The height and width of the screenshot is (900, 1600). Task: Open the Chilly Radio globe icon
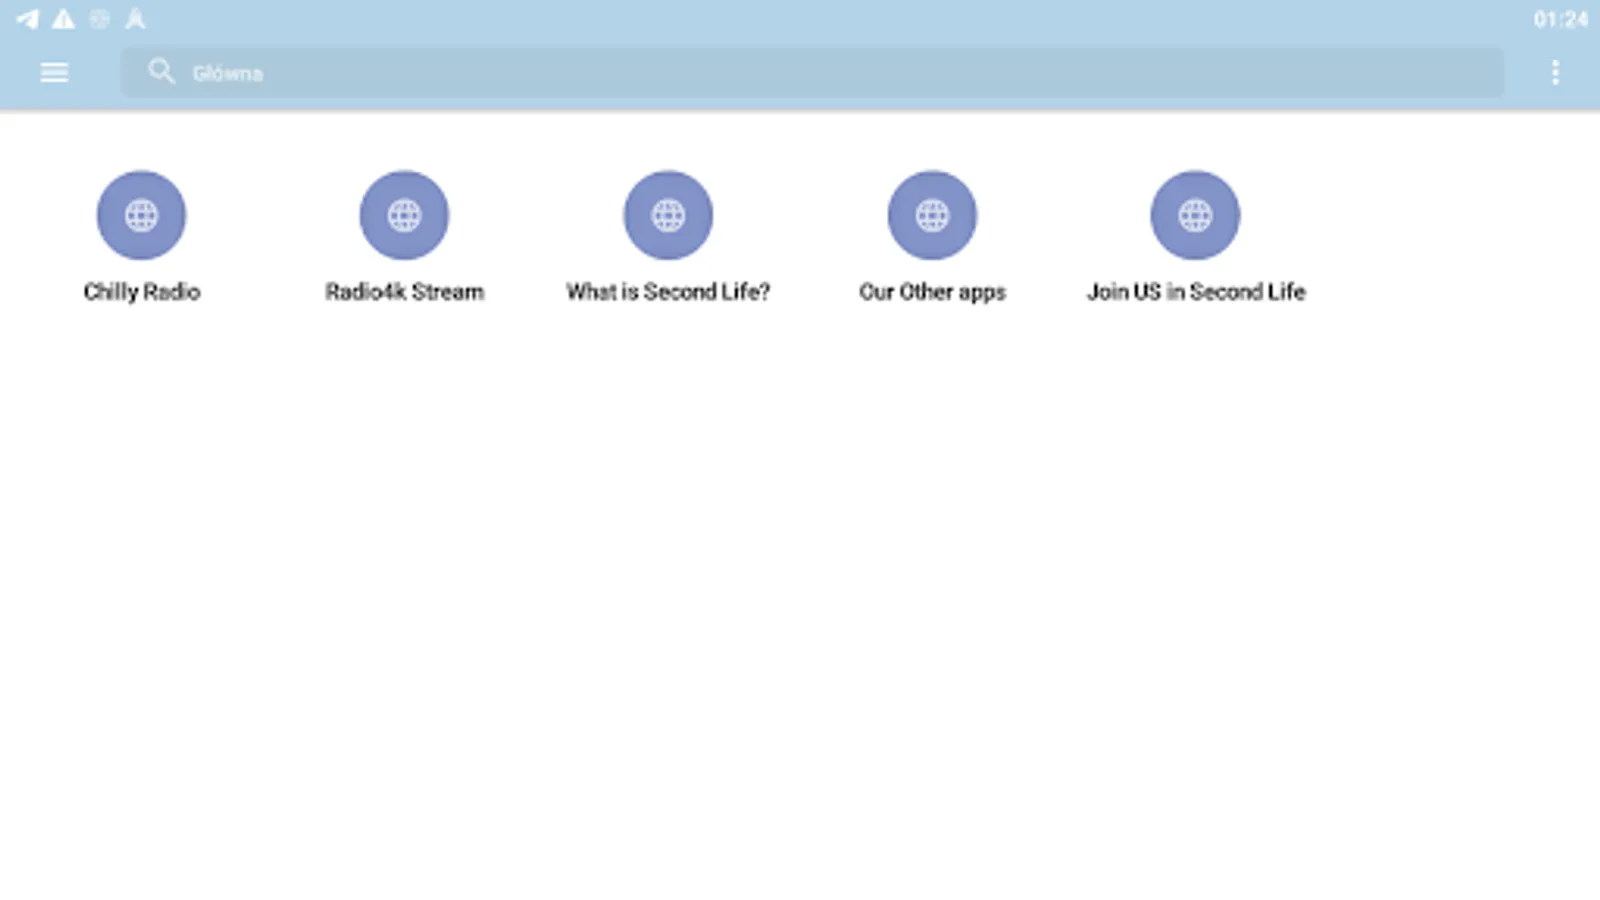click(141, 215)
